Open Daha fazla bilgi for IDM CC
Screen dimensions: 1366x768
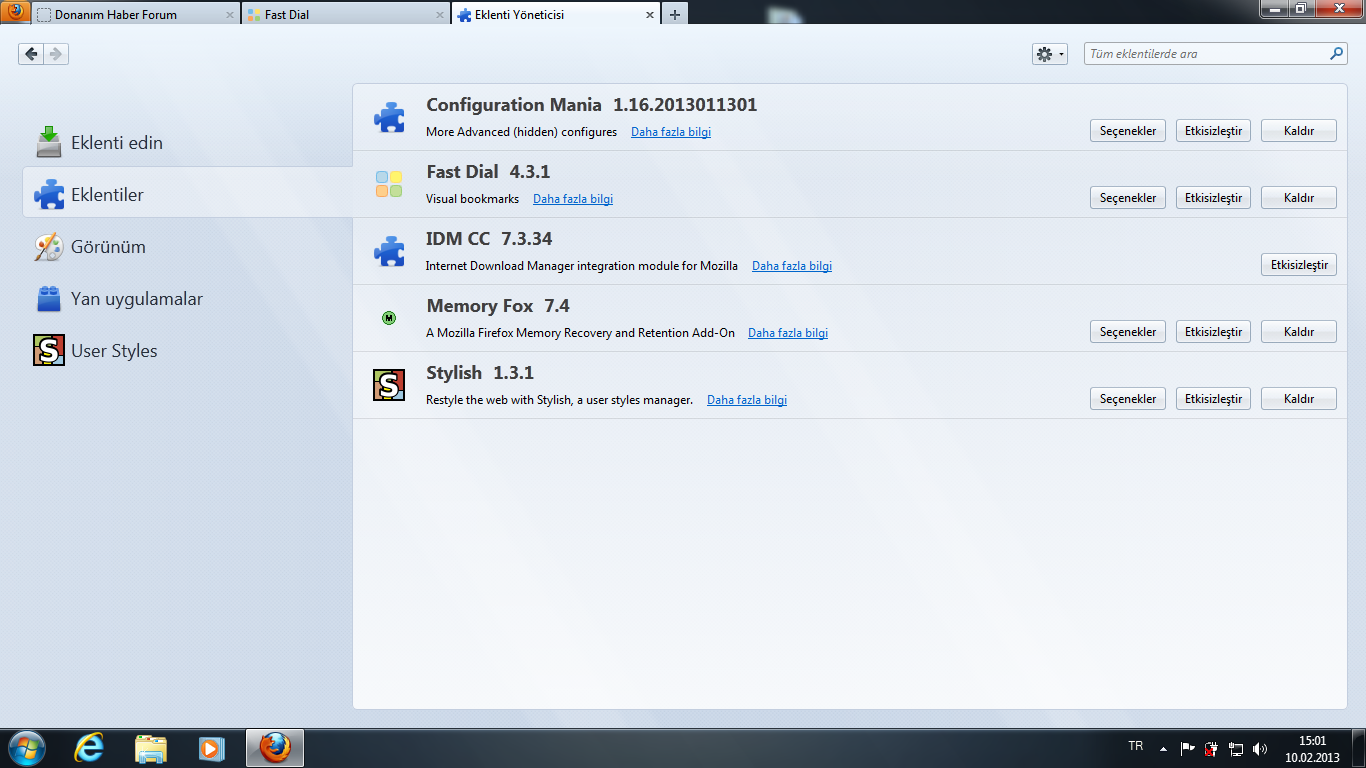pyautogui.click(x=792, y=266)
